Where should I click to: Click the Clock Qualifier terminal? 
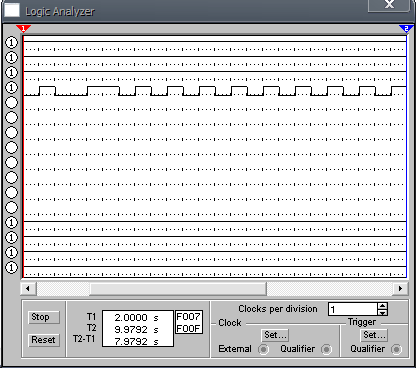(326, 349)
